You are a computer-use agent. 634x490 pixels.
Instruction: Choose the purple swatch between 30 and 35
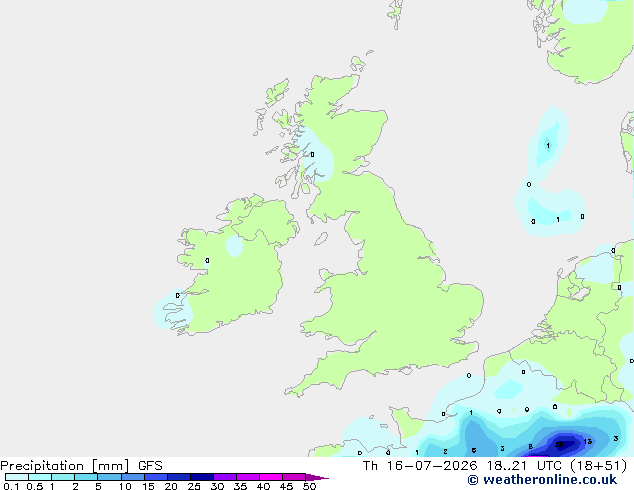(225, 477)
